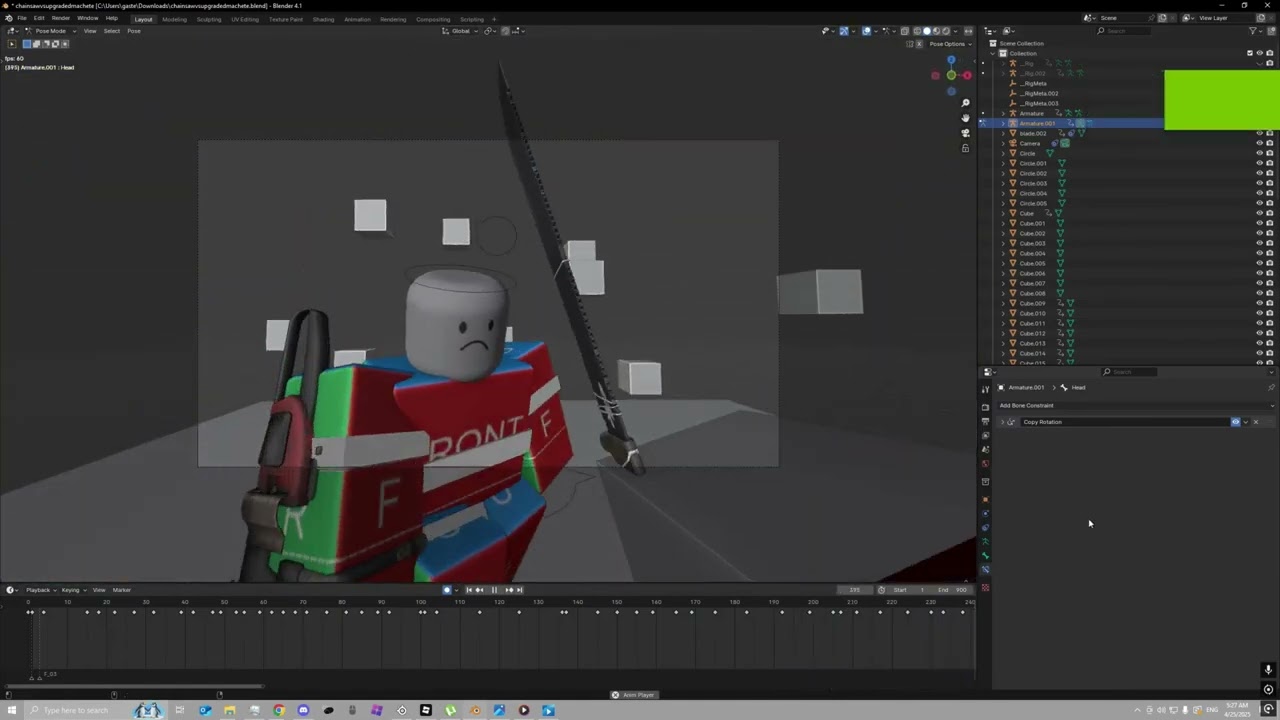Click the End frame field
This screenshot has height=720, width=1280.
pyautogui.click(x=953, y=590)
